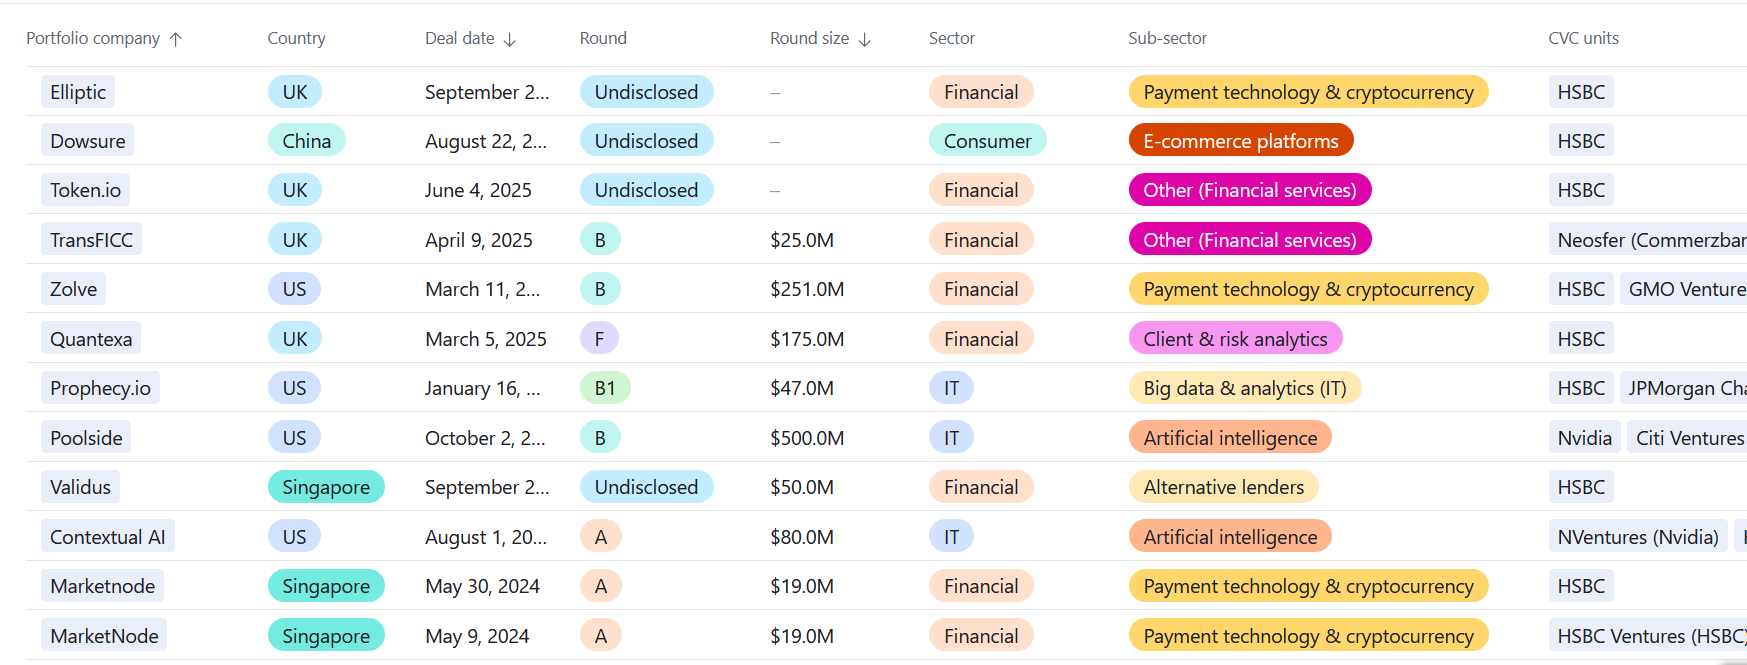The image size is (1747, 665).
Task: Select the Client & risk analytics tag
Action: (x=1235, y=339)
